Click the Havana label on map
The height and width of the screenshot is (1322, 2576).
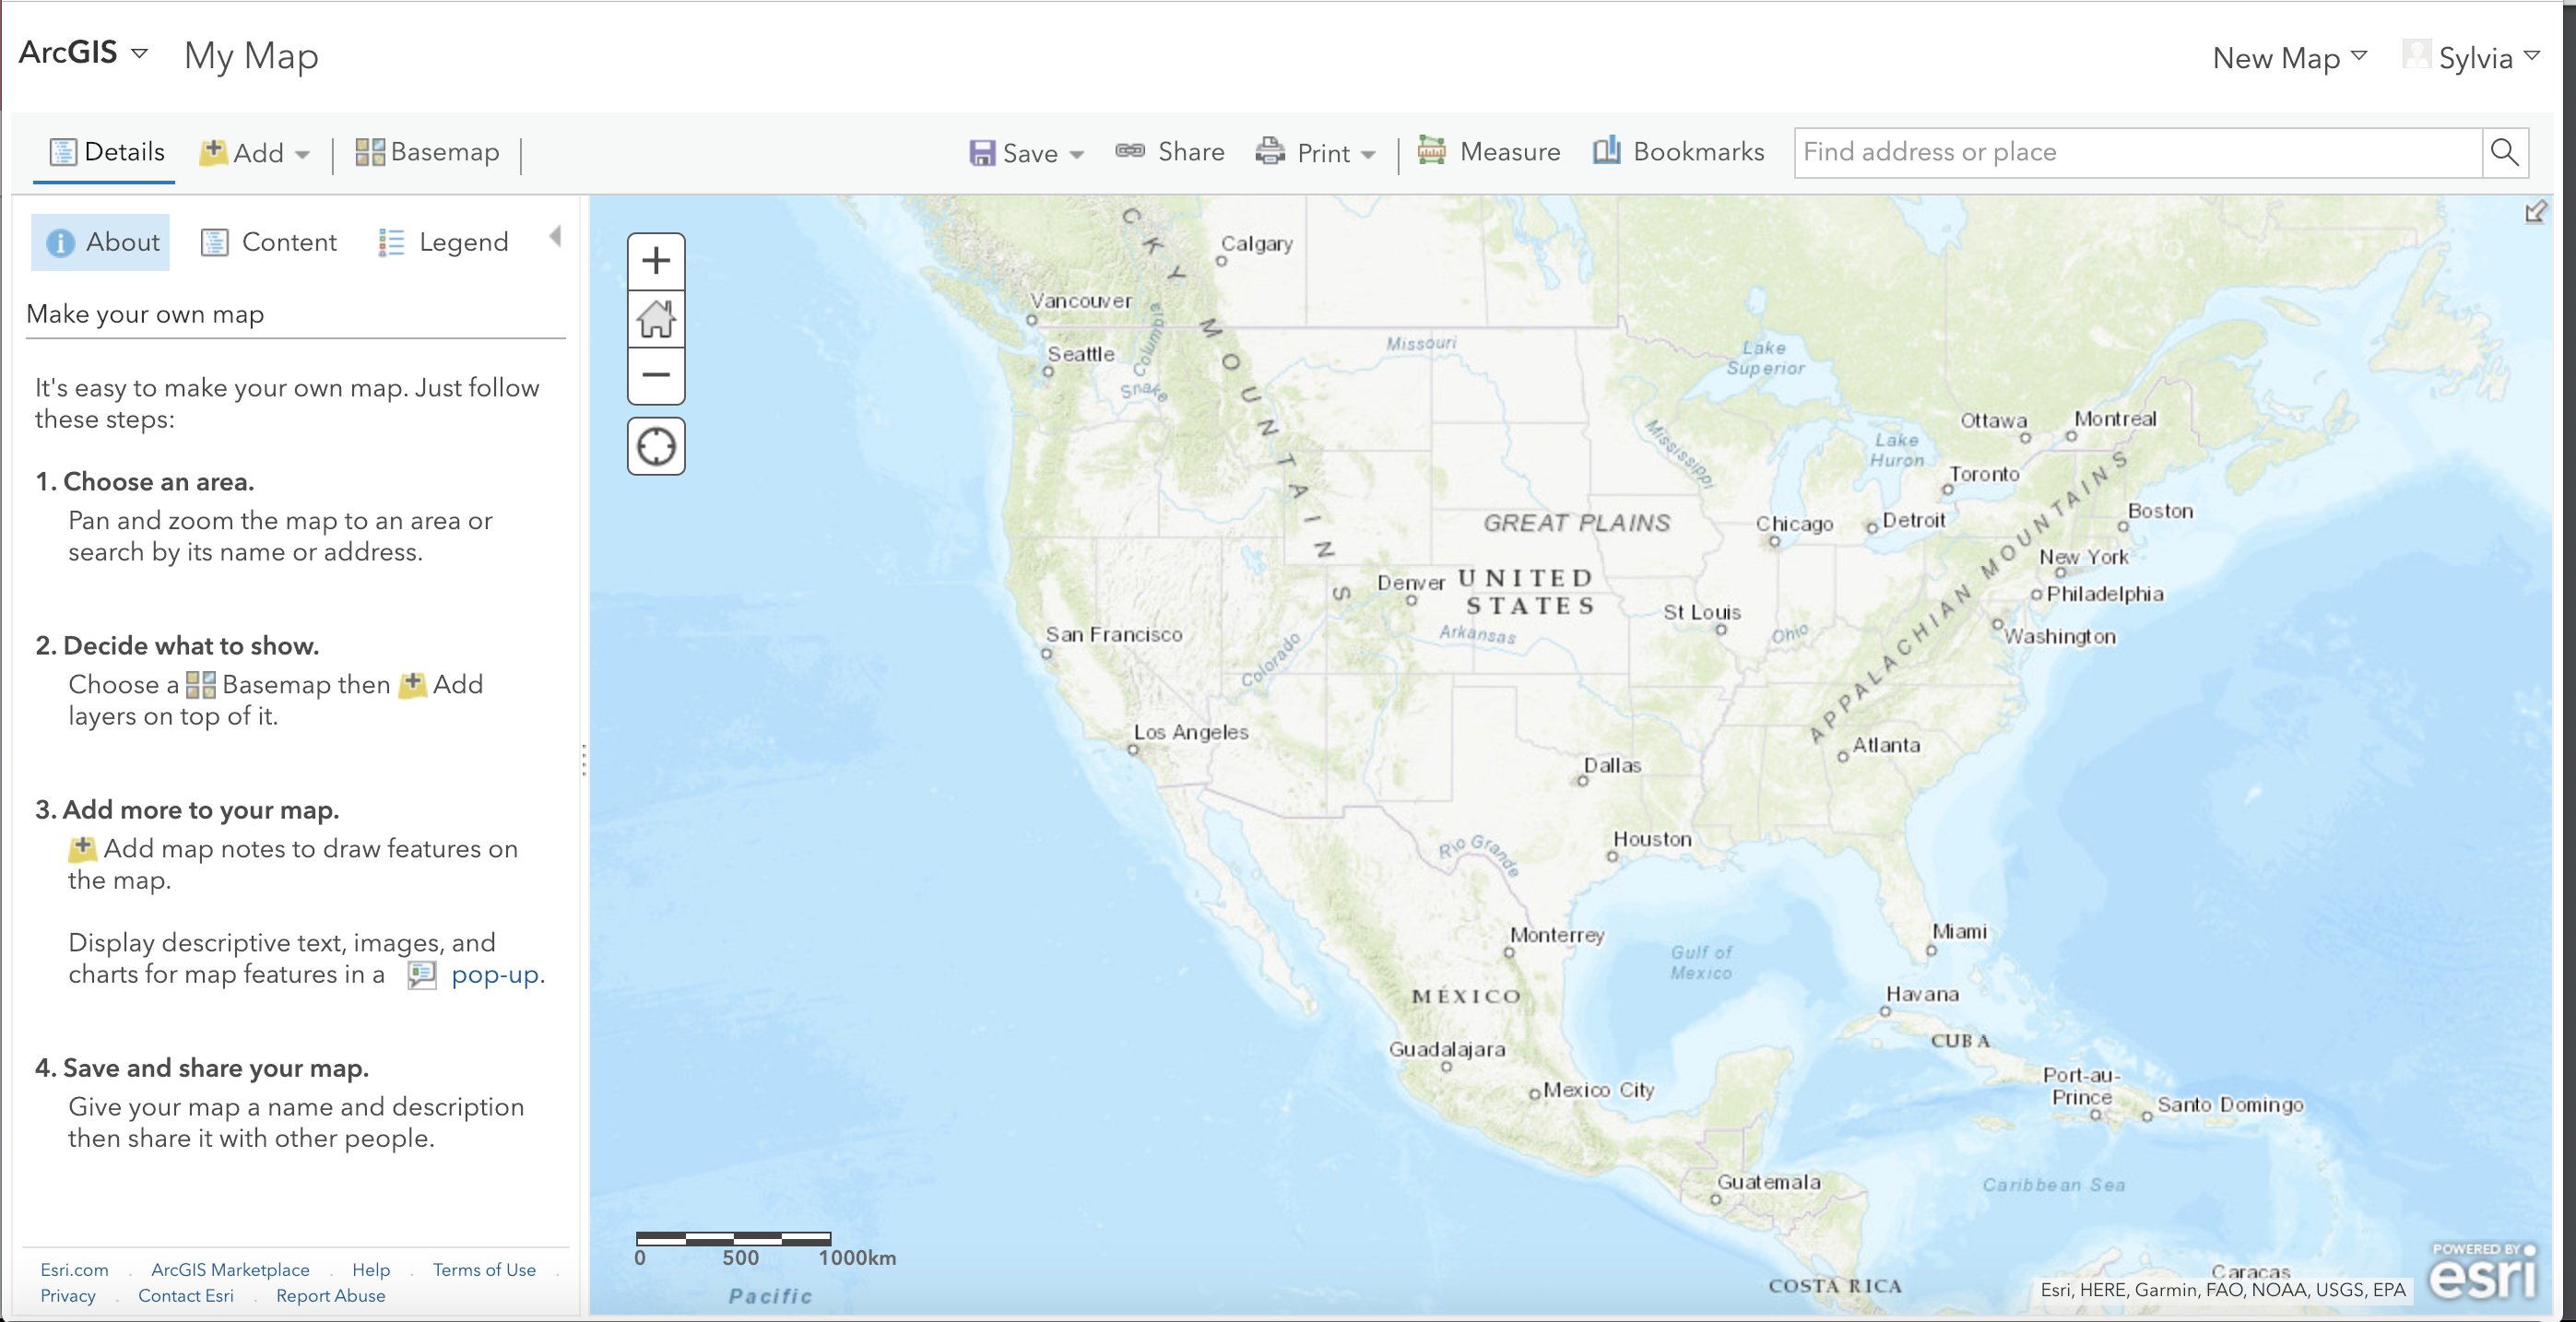[1922, 995]
